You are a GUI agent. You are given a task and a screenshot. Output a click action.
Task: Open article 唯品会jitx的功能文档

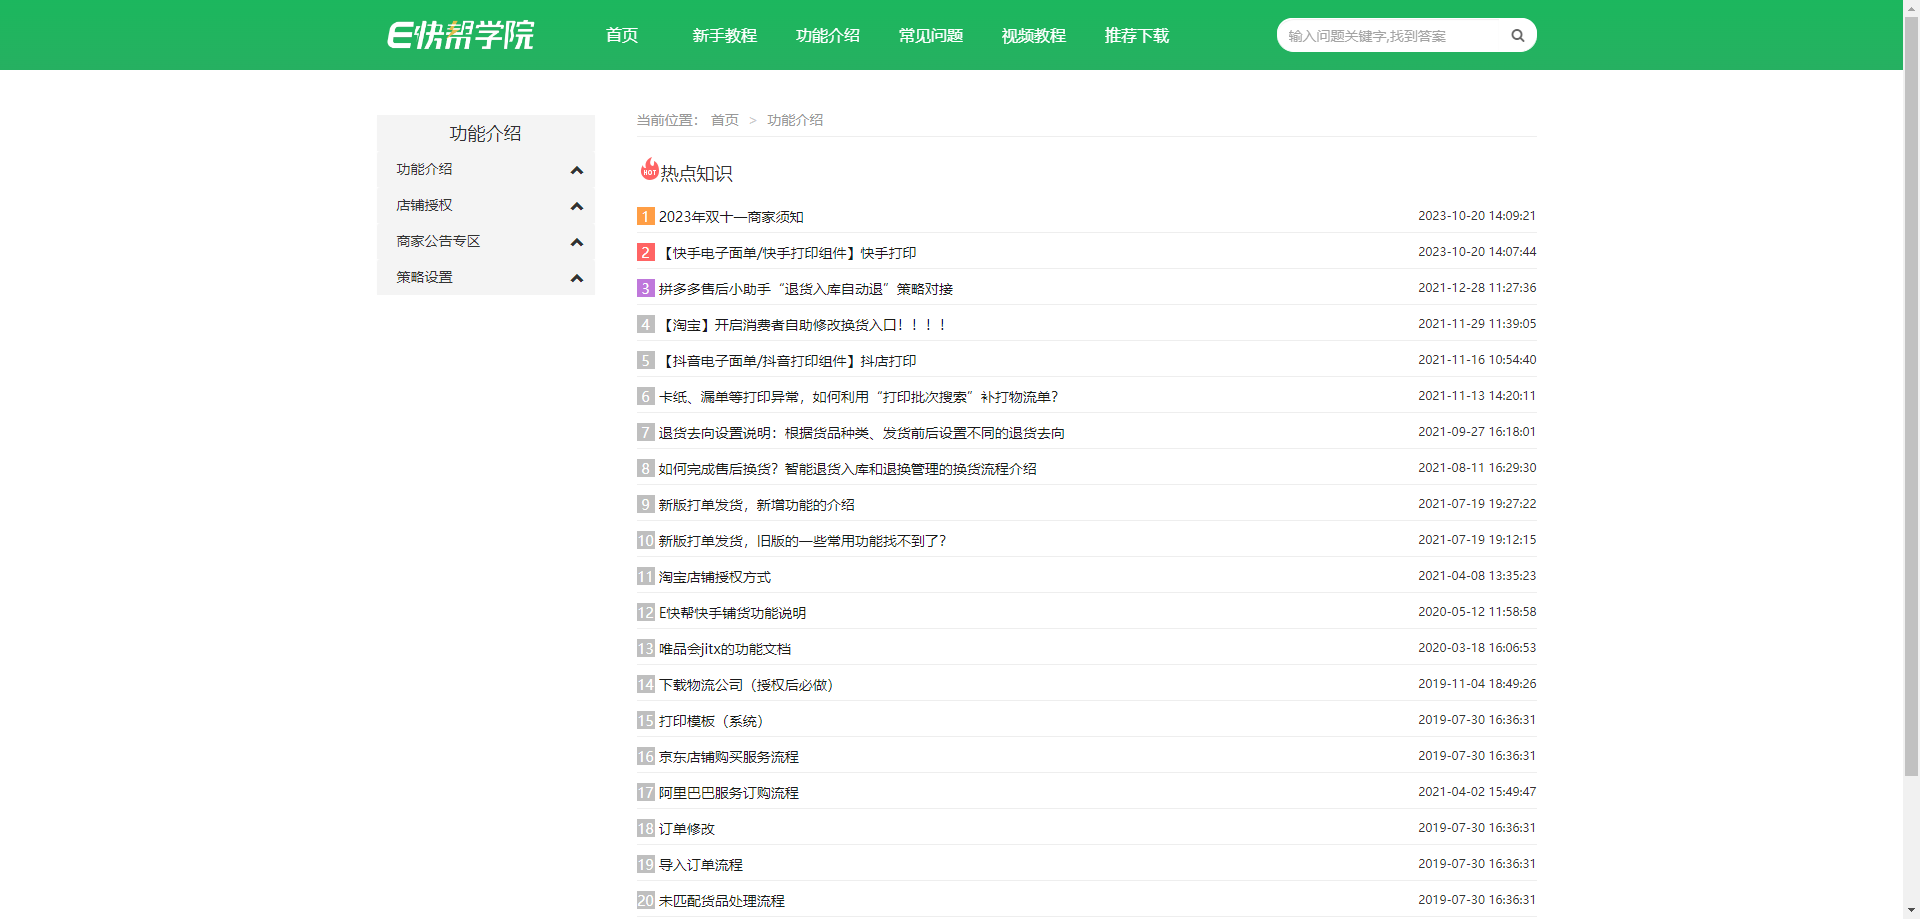coord(725,649)
